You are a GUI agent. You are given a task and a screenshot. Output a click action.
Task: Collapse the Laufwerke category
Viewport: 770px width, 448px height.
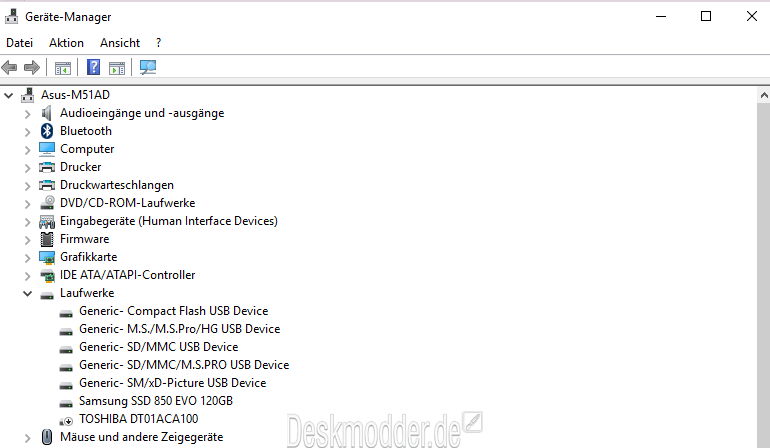coord(28,293)
